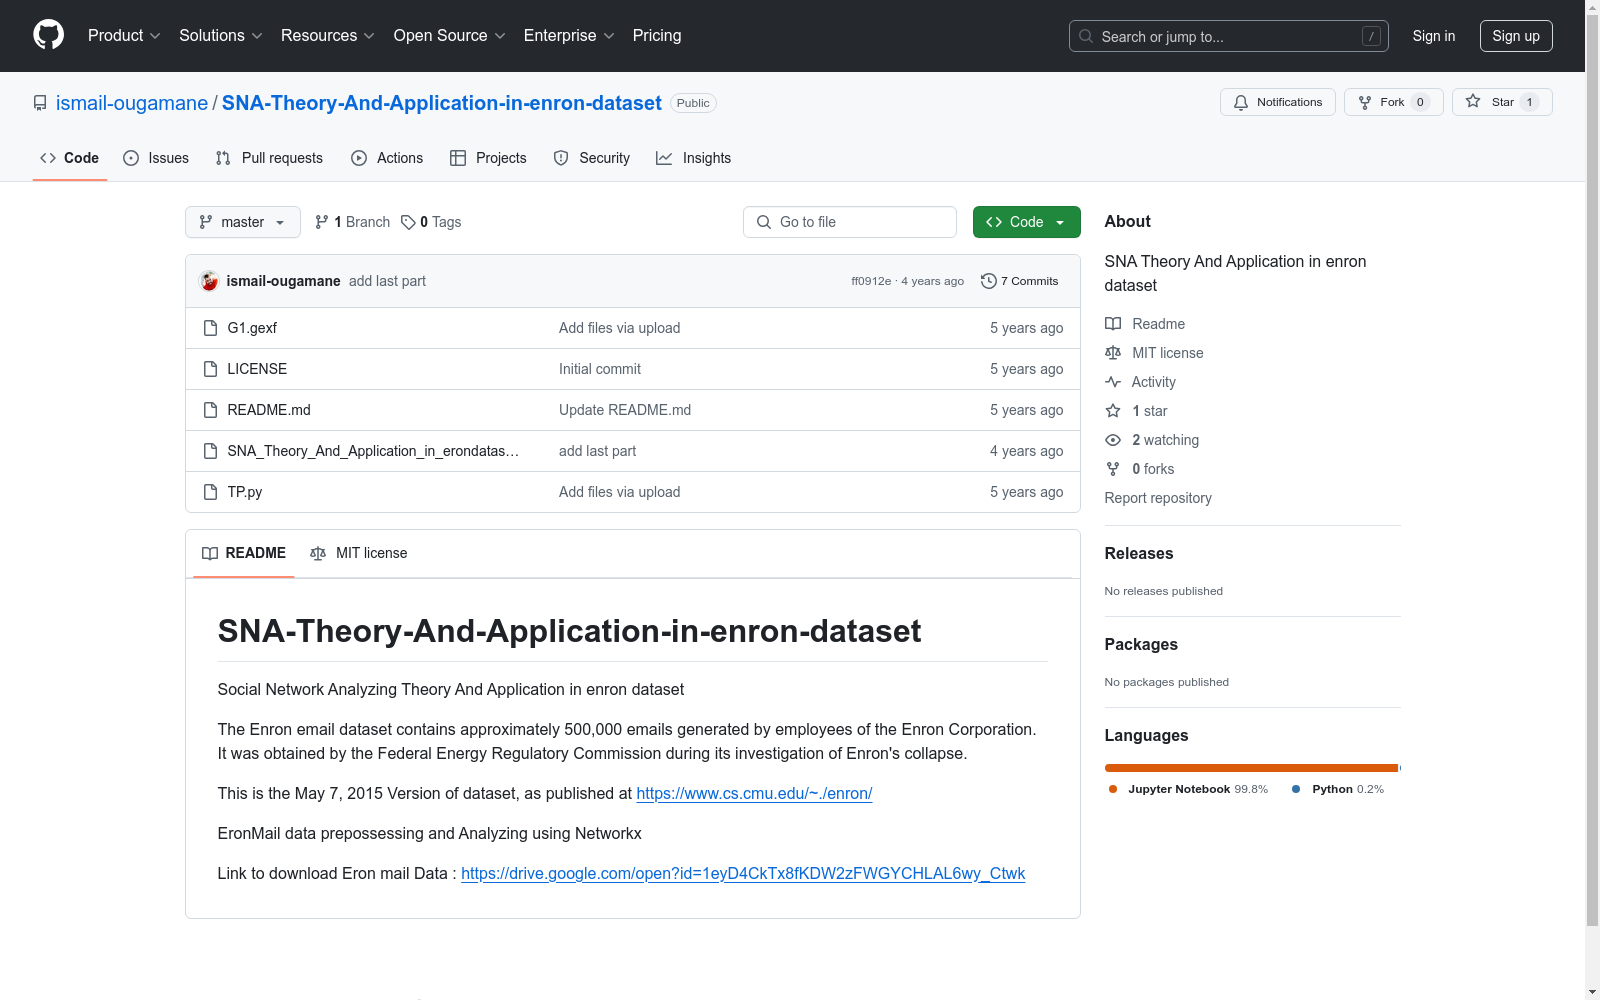1600x1000 pixels.
Task: Open the Projects tab
Action: click(488, 158)
